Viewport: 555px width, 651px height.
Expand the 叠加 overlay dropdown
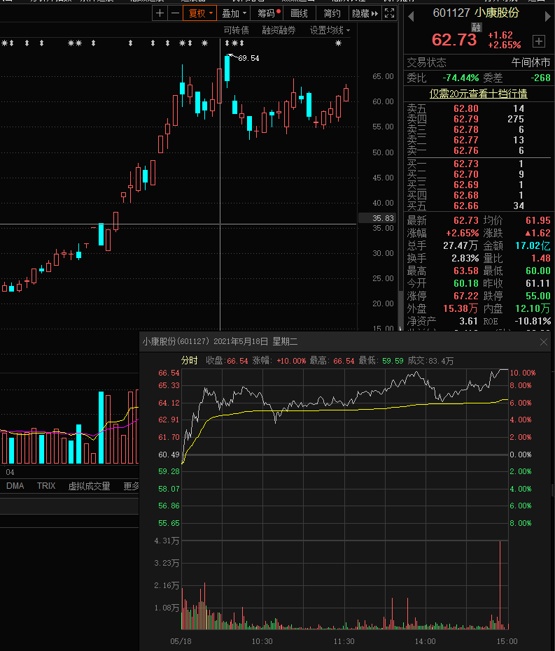(234, 13)
